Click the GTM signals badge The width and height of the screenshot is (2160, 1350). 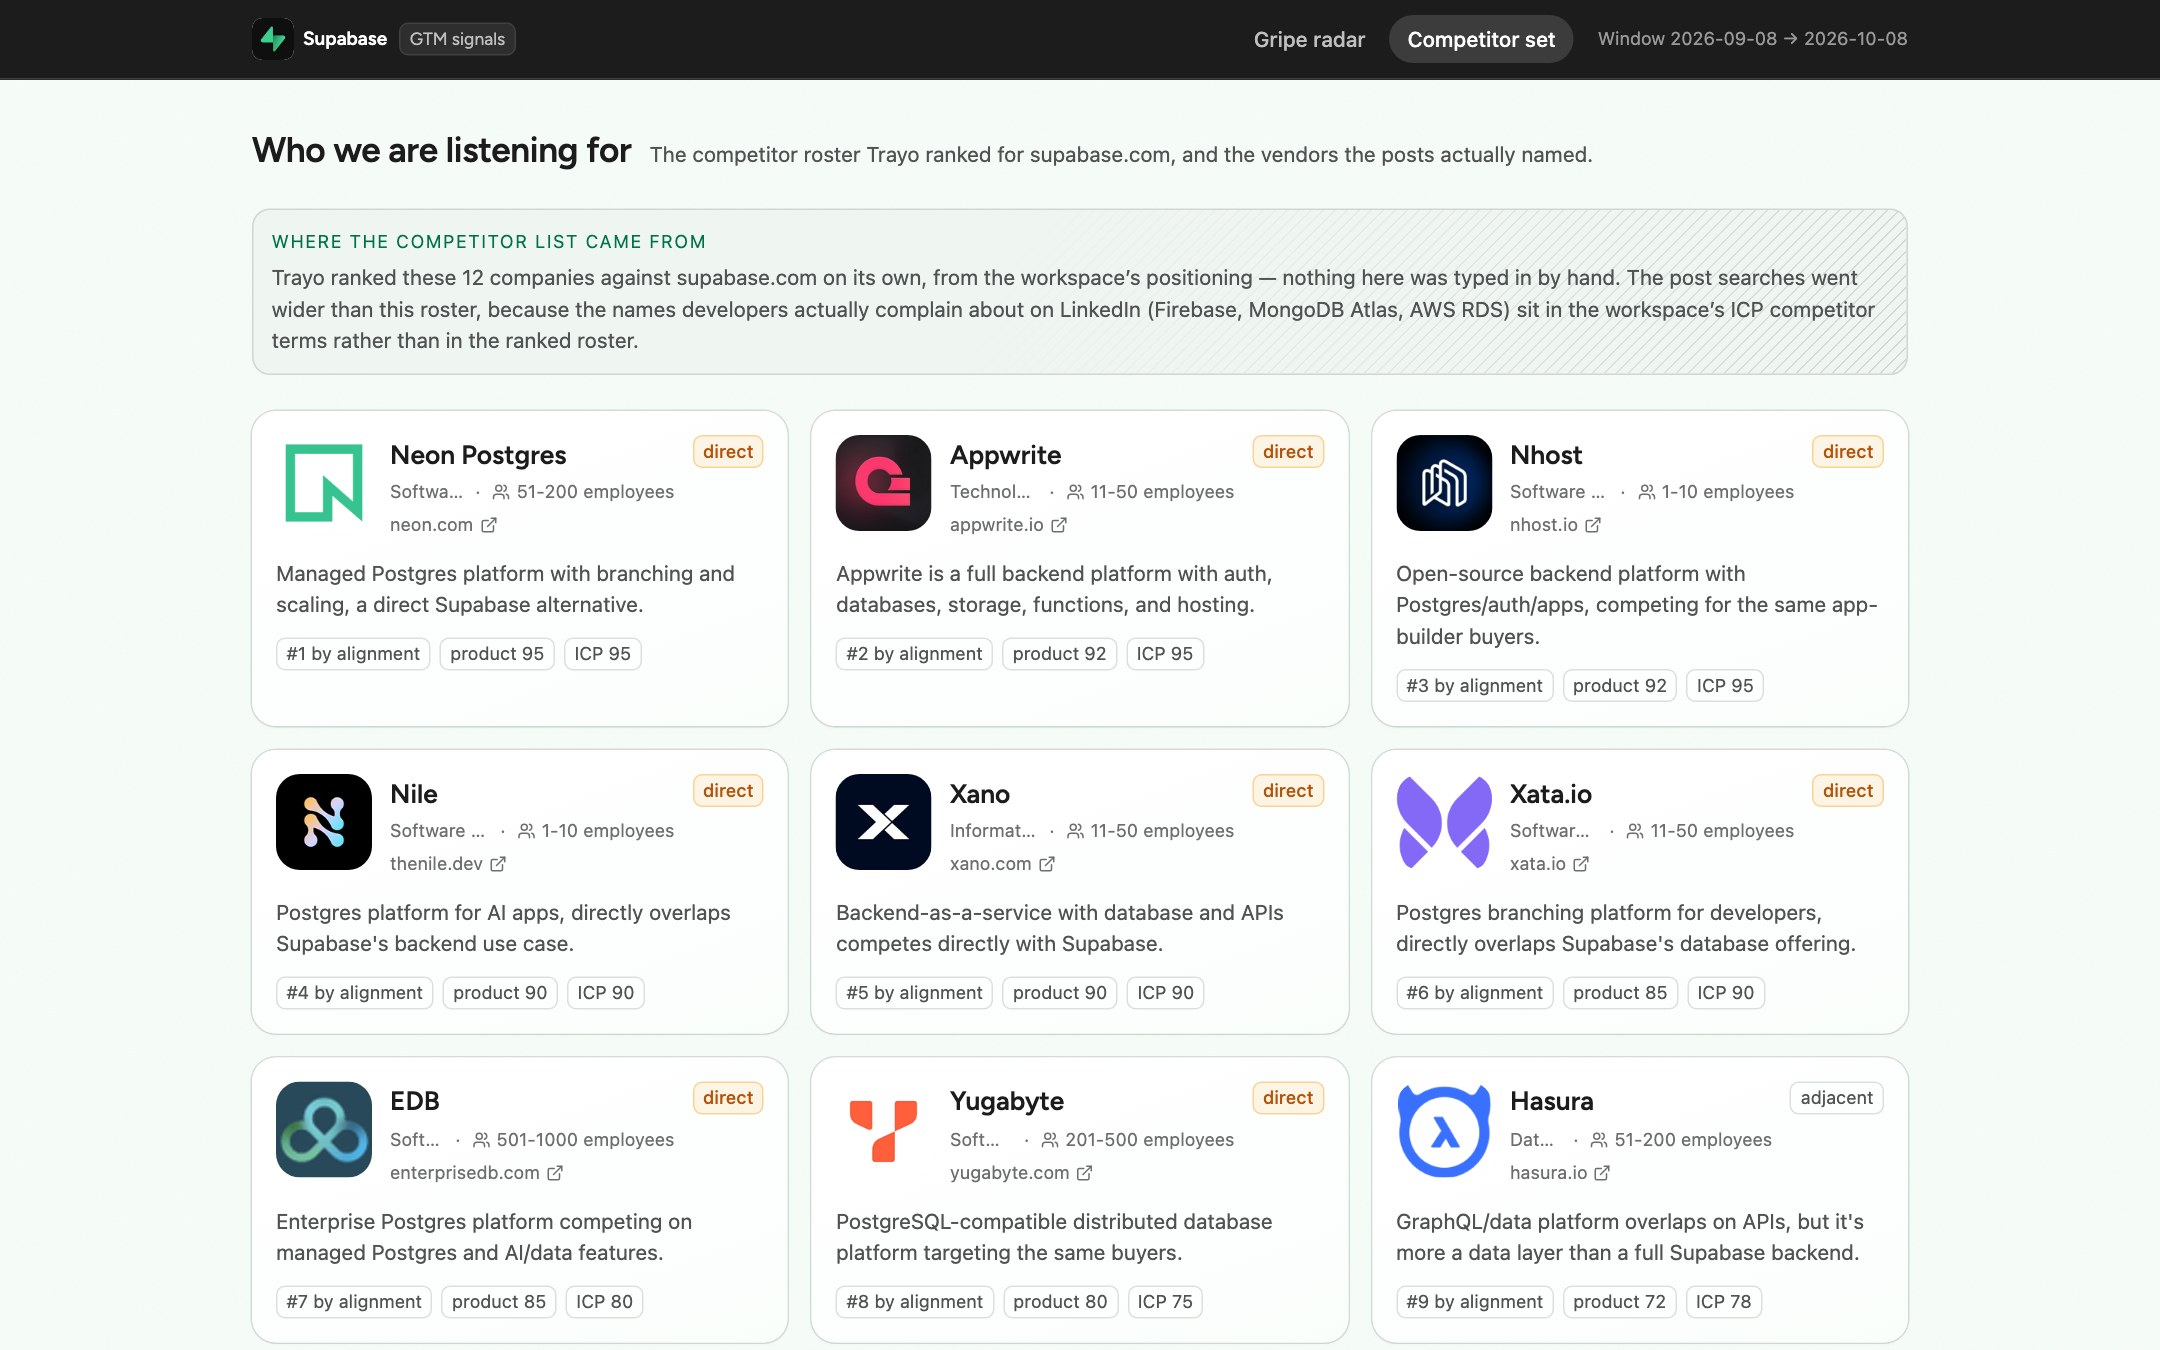[x=457, y=39]
